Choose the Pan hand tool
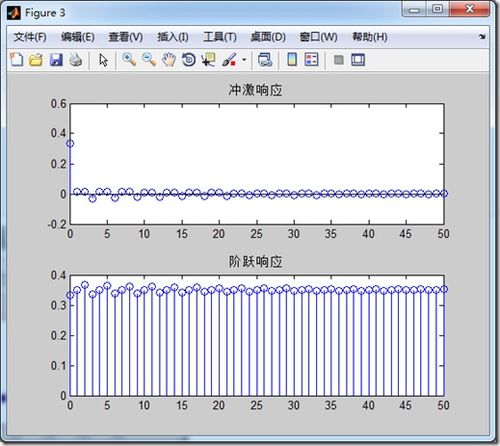This screenshot has width=500, height=446. pyautogui.click(x=169, y=60)
